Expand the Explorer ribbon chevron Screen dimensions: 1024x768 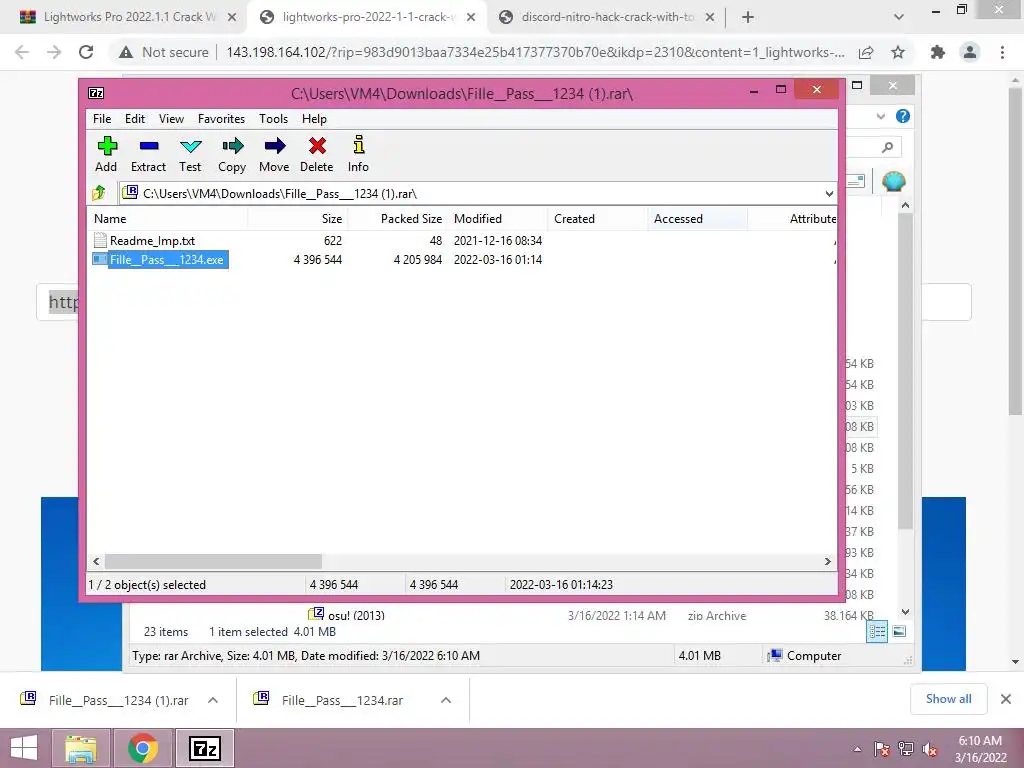pyautogui.click(x=880, y=116)
